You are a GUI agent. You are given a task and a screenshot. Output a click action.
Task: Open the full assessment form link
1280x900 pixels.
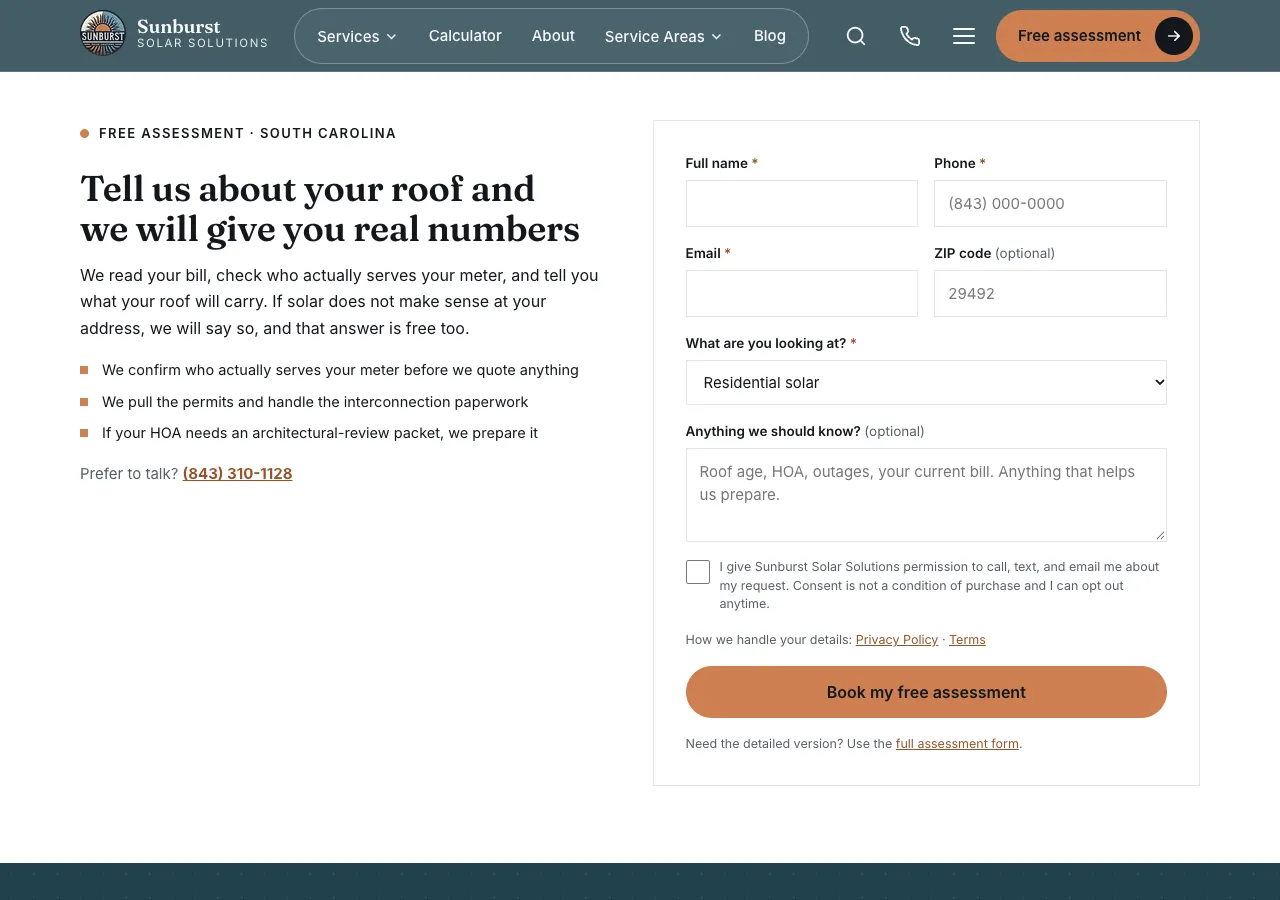(x=957, y=744)
